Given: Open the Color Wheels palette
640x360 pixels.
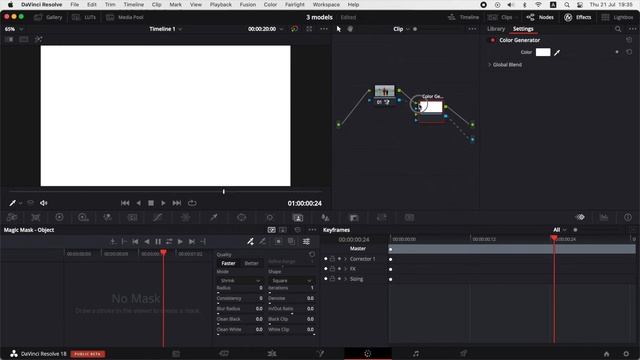Looking at the screenshot, I should [59, 218].
